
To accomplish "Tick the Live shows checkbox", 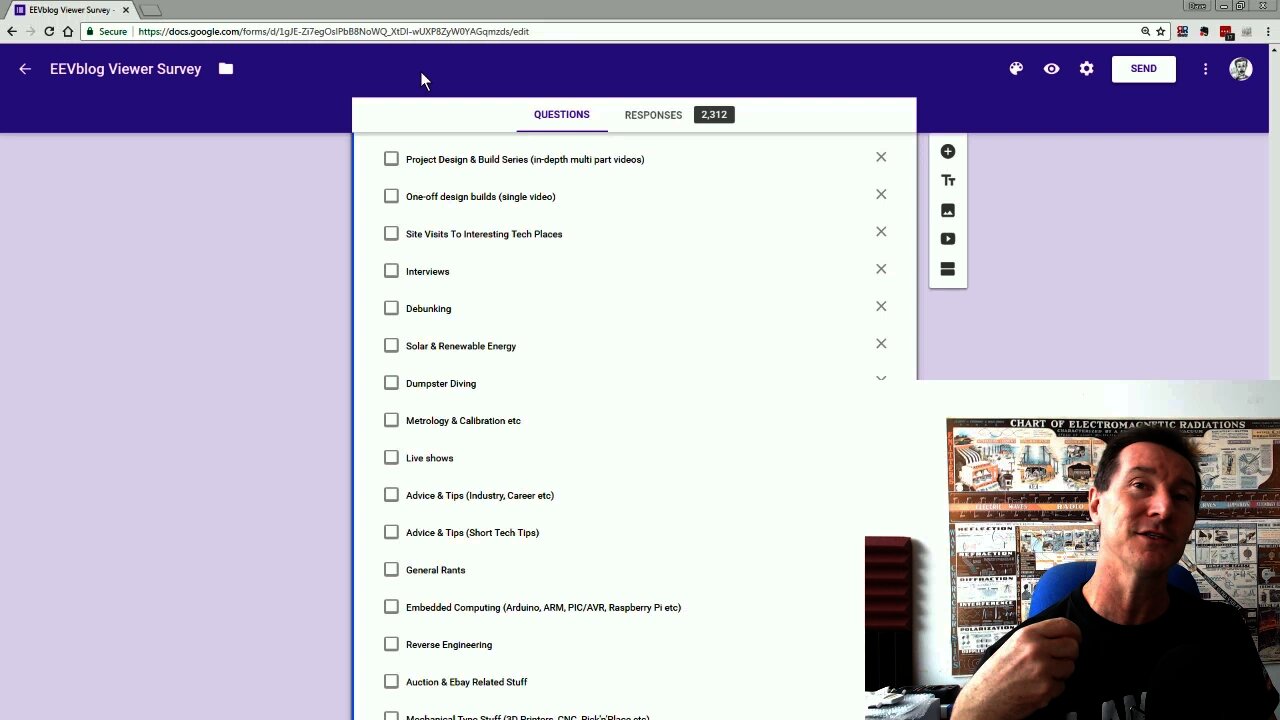I will [391, 457].
